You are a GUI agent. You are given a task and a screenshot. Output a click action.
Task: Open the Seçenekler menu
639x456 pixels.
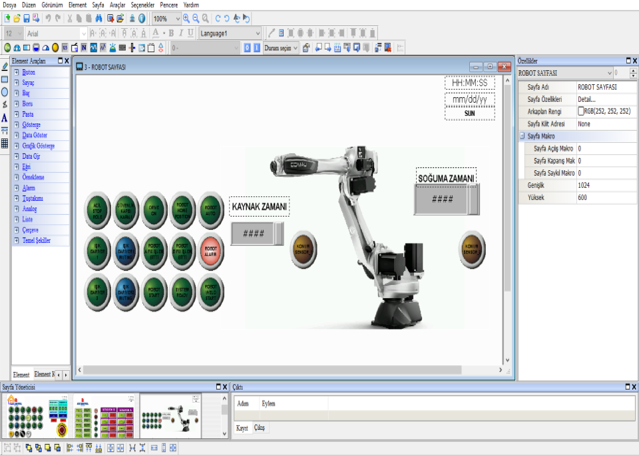(143, 5)
